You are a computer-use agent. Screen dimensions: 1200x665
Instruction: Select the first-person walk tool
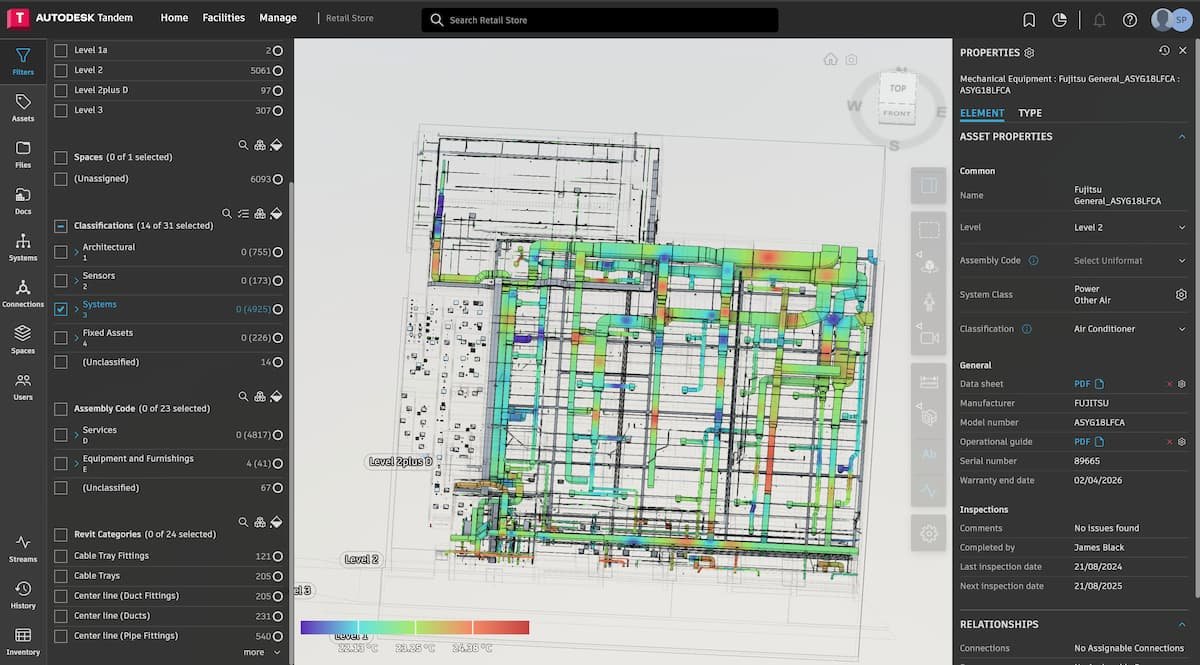(x=928, y=301)
